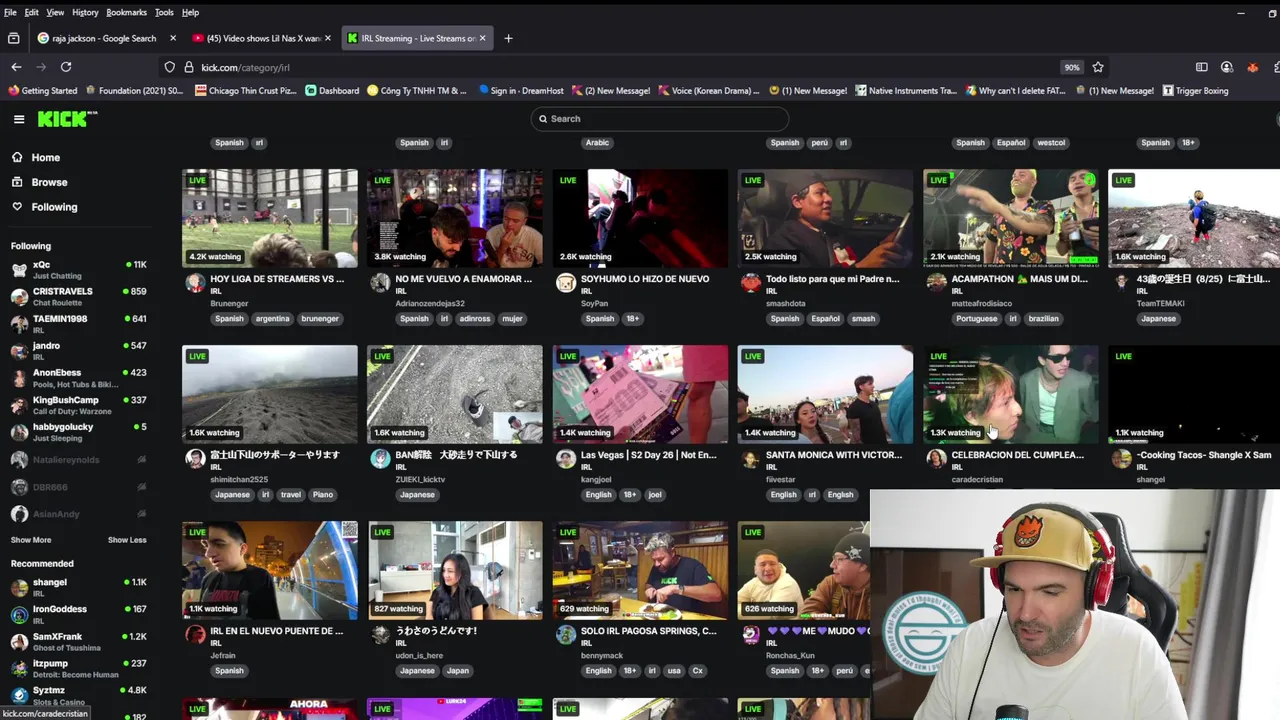Close the IRL Streaming tab
The height and width of the screenshot is (720, 1280).
(x=483, y=38)
